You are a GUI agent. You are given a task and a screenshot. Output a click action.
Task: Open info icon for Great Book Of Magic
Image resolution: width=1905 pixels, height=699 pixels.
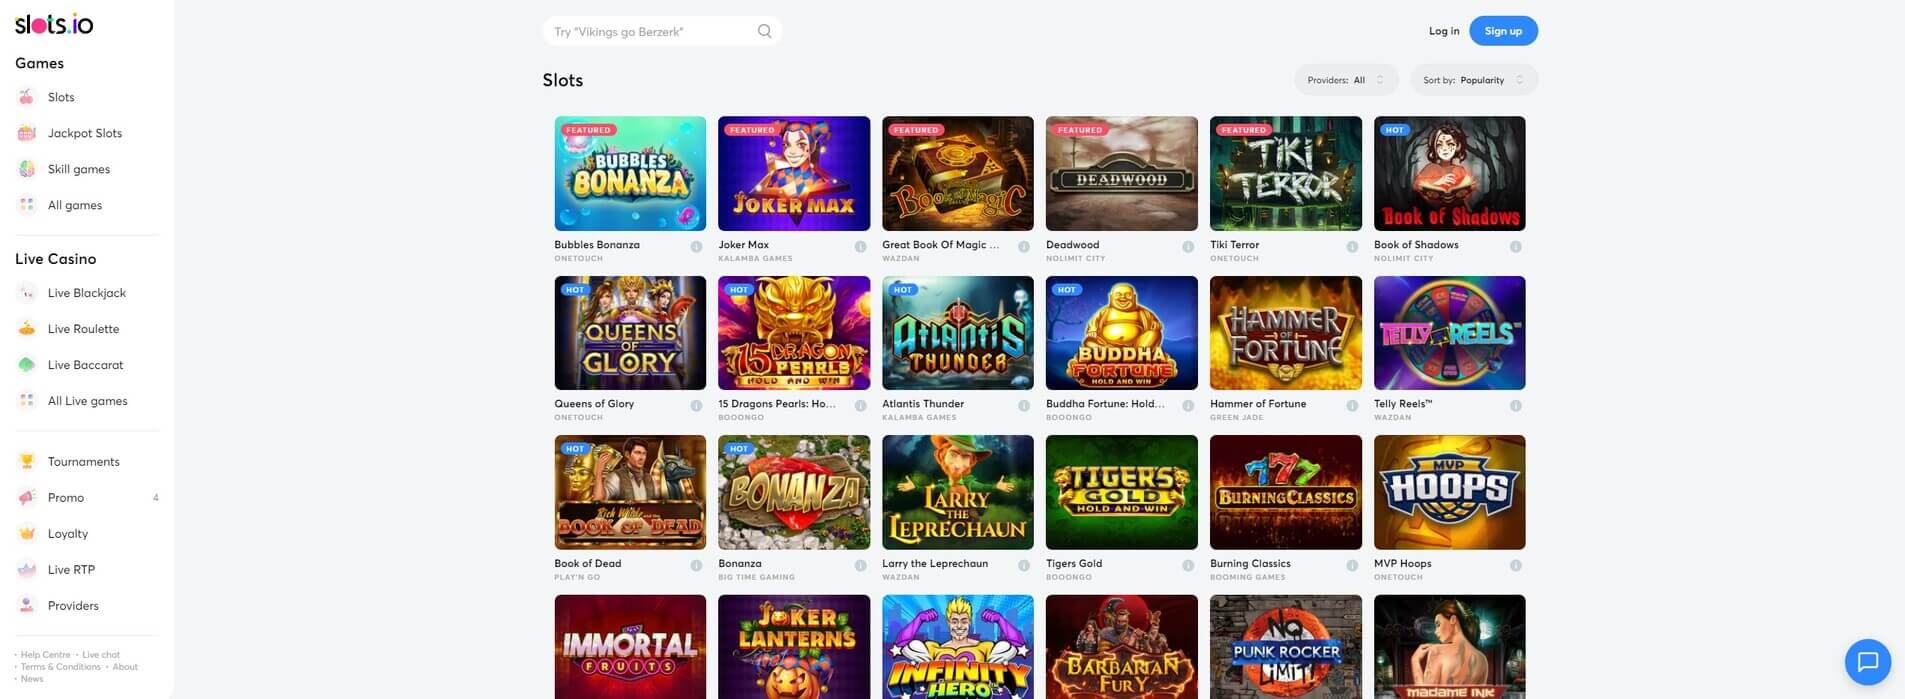(1024, 247)
